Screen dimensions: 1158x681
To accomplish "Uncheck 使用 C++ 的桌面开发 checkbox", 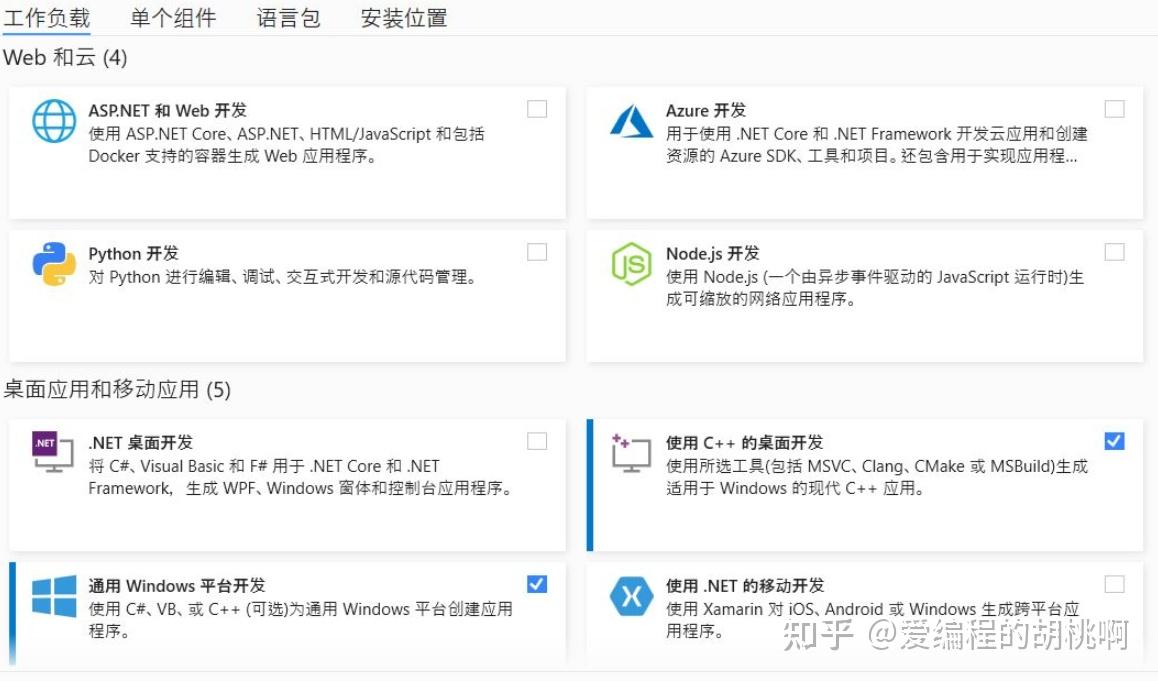I will click(x=1114, y=441).
